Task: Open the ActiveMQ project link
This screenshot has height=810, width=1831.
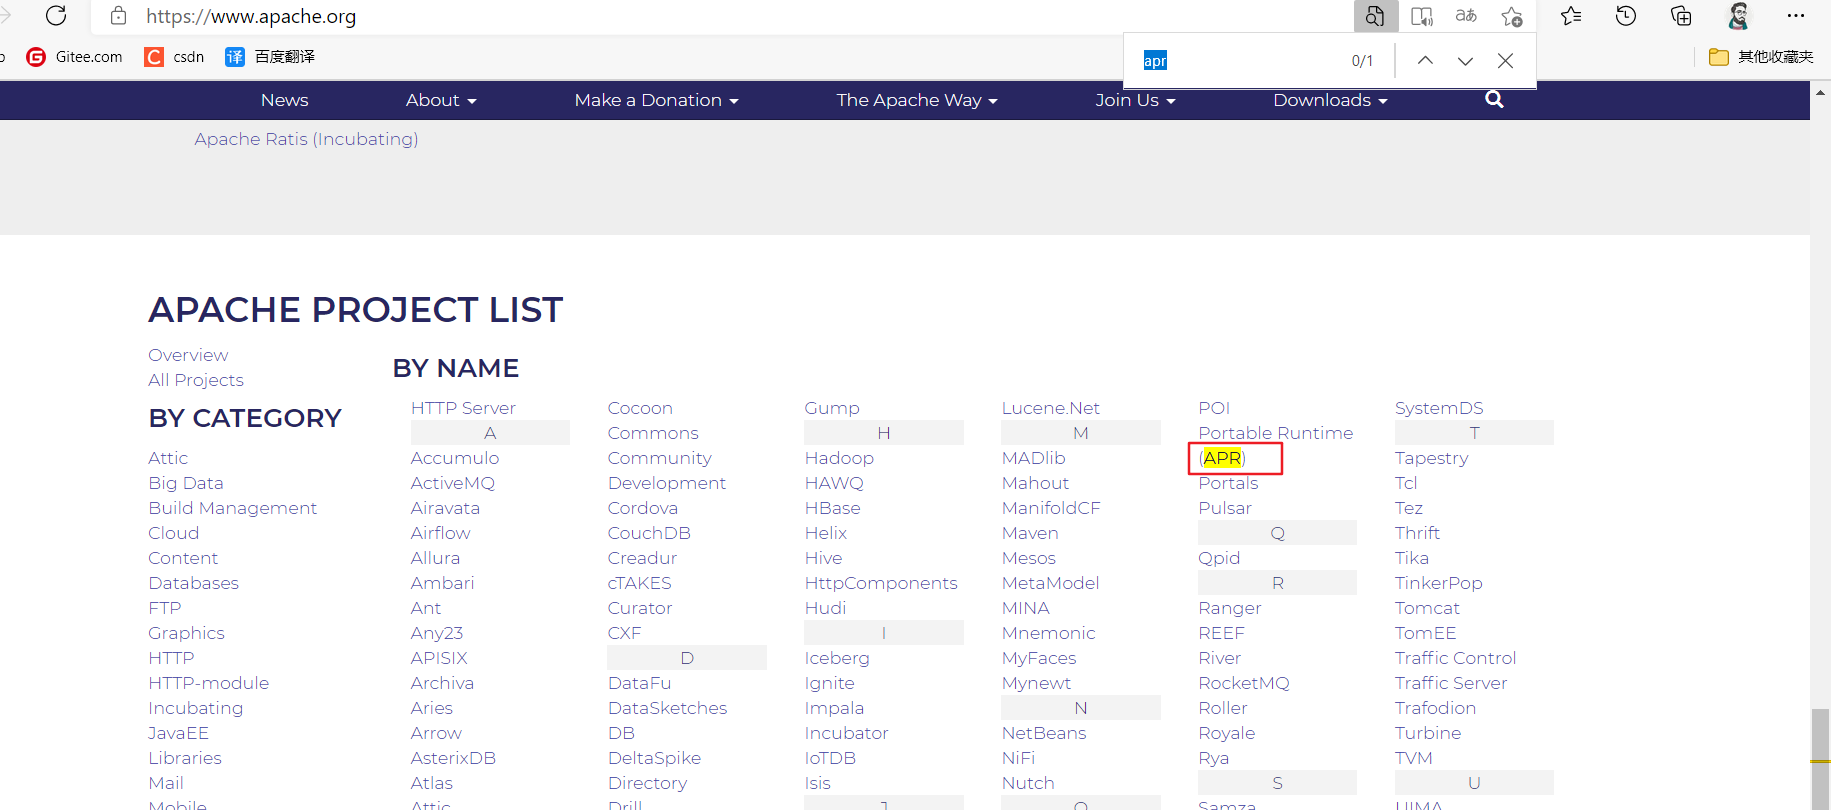Action: point(453,483)
